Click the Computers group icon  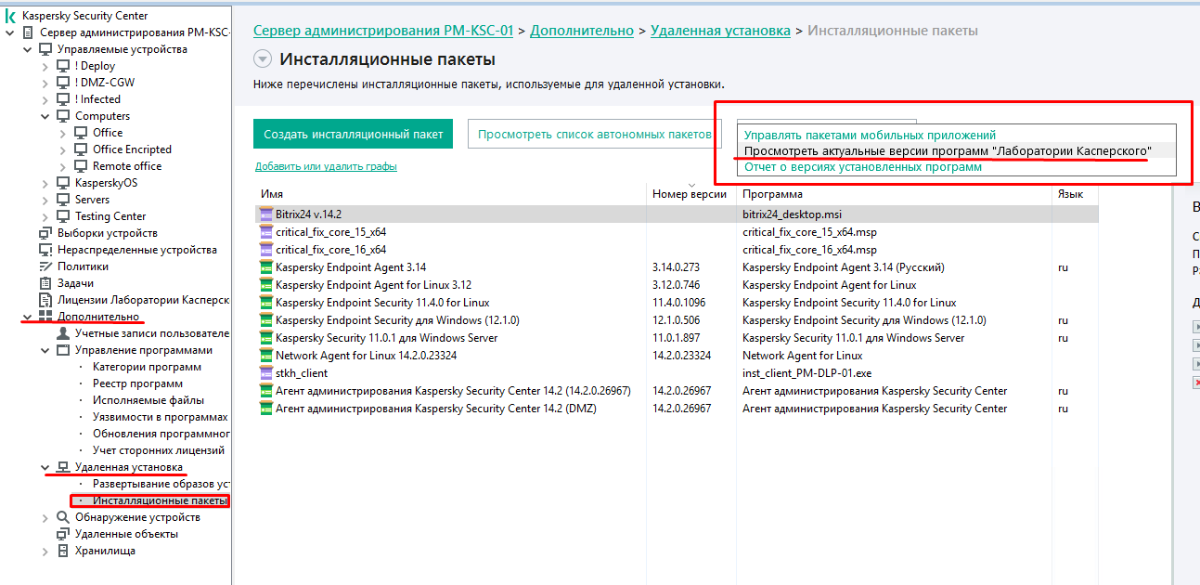[64, 116]
